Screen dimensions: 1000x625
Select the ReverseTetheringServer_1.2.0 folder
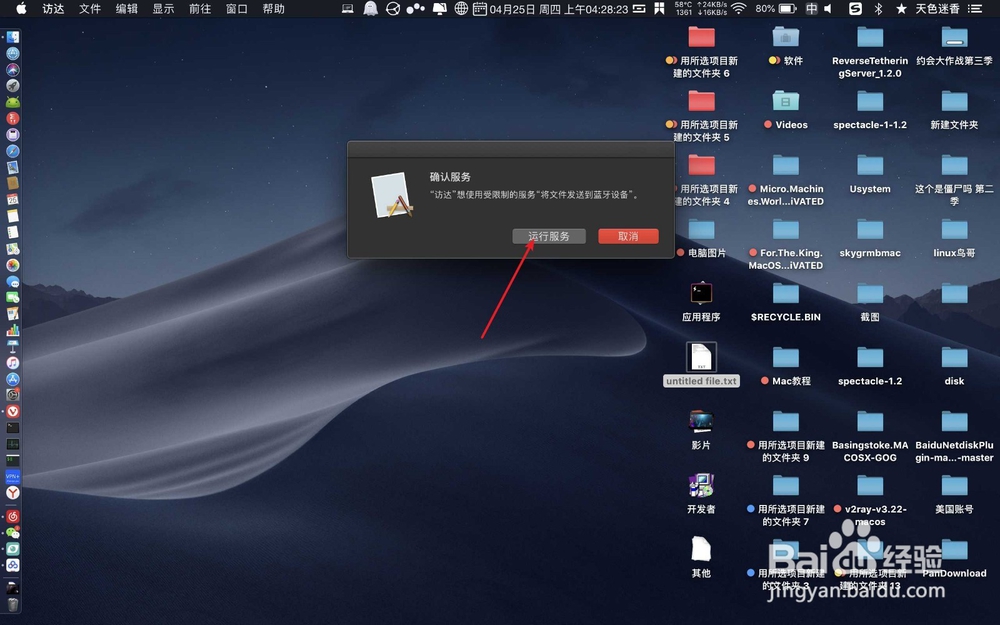tap(870, 52)
